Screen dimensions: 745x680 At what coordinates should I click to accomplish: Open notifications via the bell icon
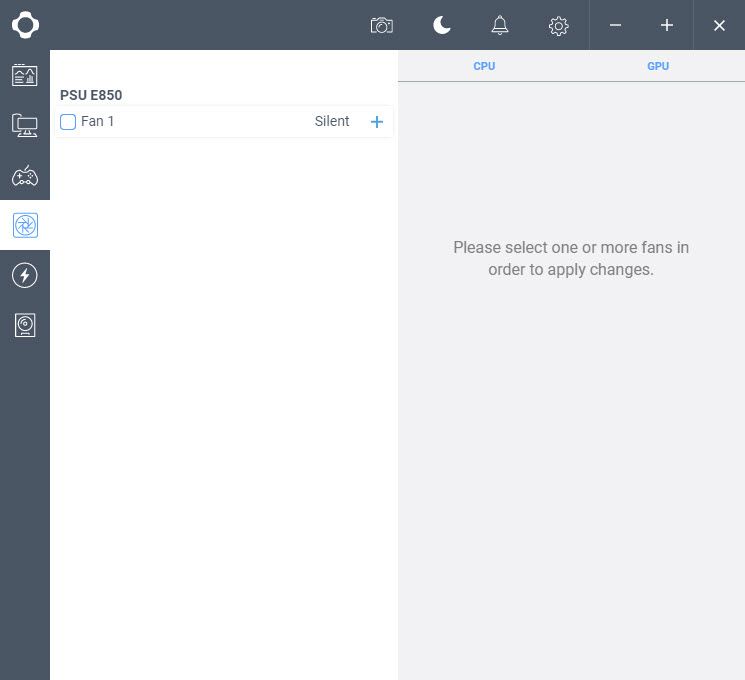(499, 25)
